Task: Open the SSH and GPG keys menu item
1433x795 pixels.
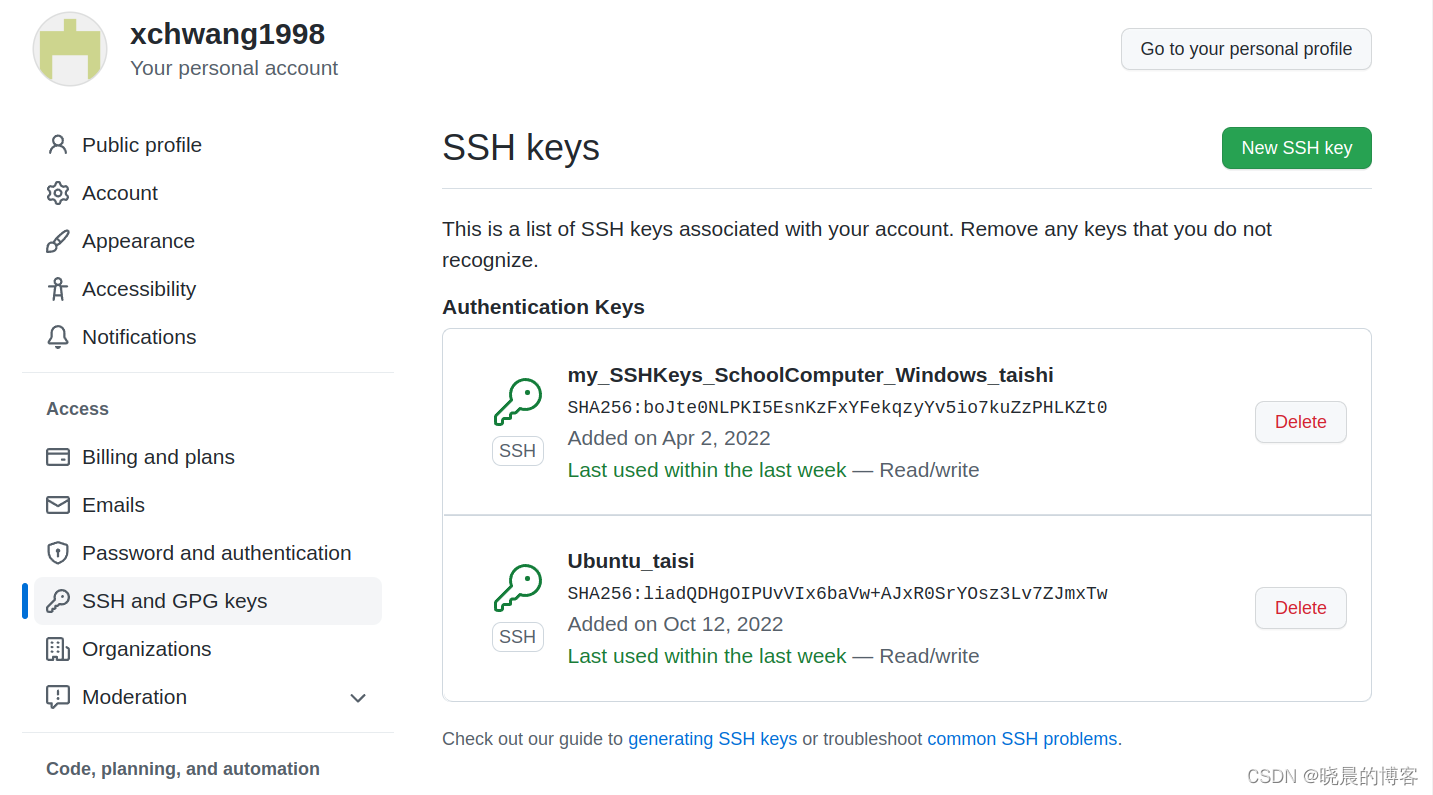Action: pos(208,601)
